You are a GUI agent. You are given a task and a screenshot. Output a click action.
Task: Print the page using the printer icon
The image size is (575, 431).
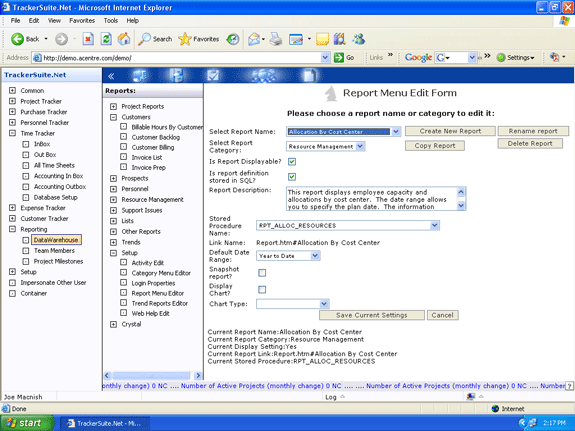[276, 39]
